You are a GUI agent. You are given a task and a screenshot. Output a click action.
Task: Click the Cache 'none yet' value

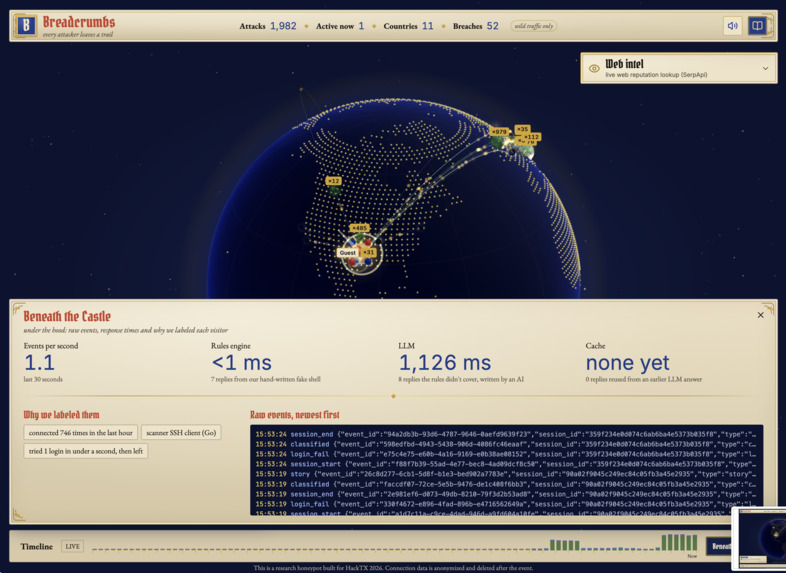[x=628, y=362]
